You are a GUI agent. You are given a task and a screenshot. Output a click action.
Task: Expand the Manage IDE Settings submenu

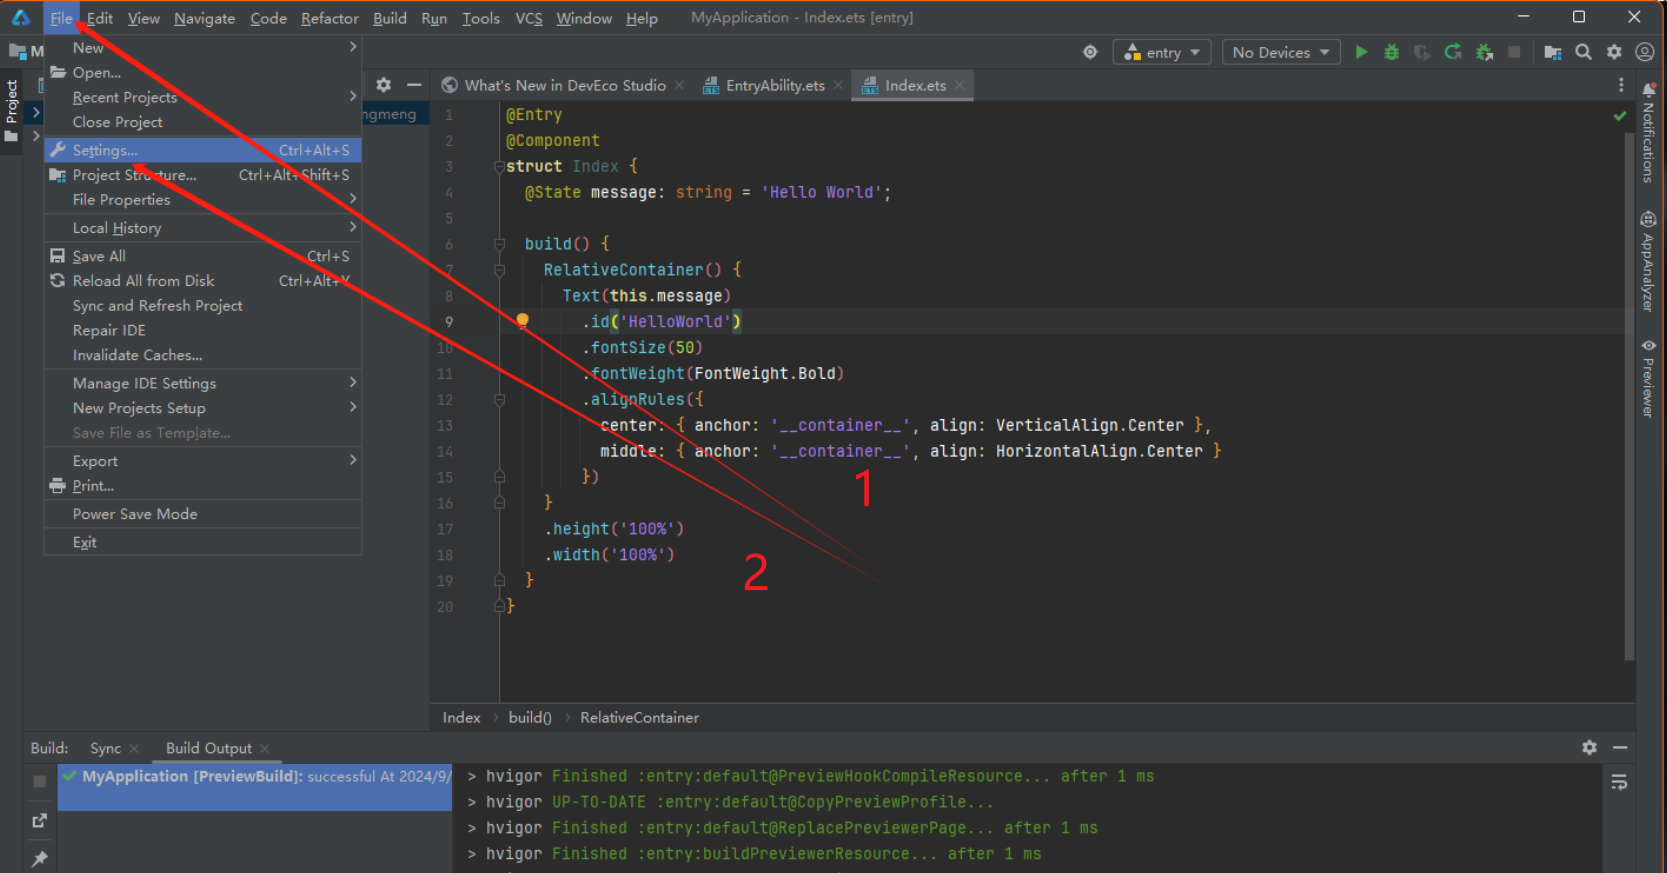203,383
